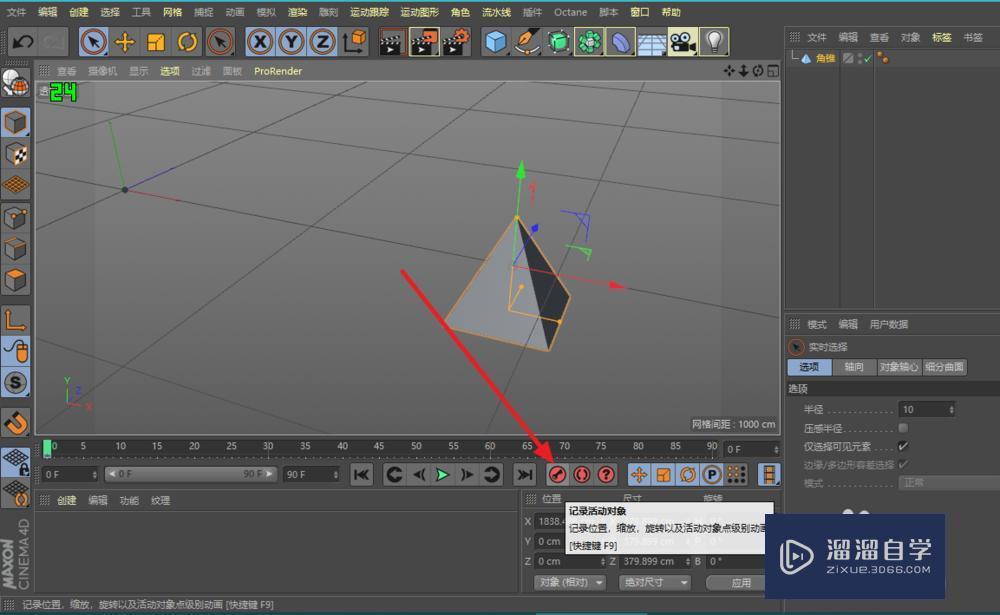
Task: Toggle 角锥 object enable checkmark
Action: (x=867, y=59)
